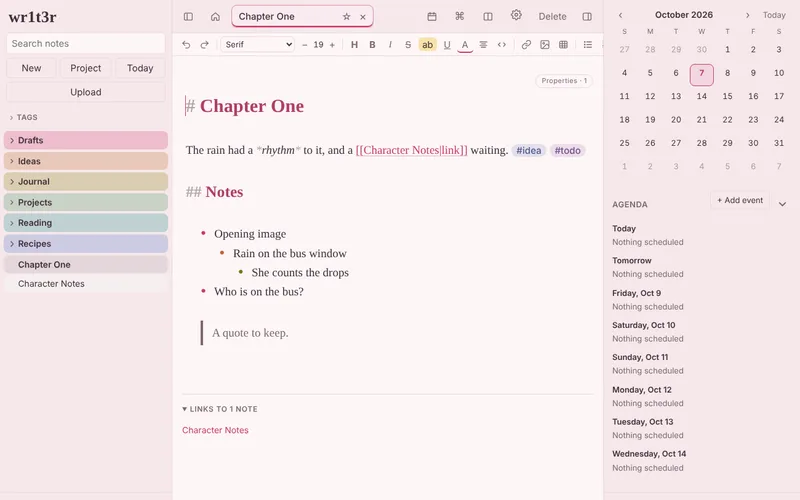
Task: Insert a hyperlink
Action: 526,44
